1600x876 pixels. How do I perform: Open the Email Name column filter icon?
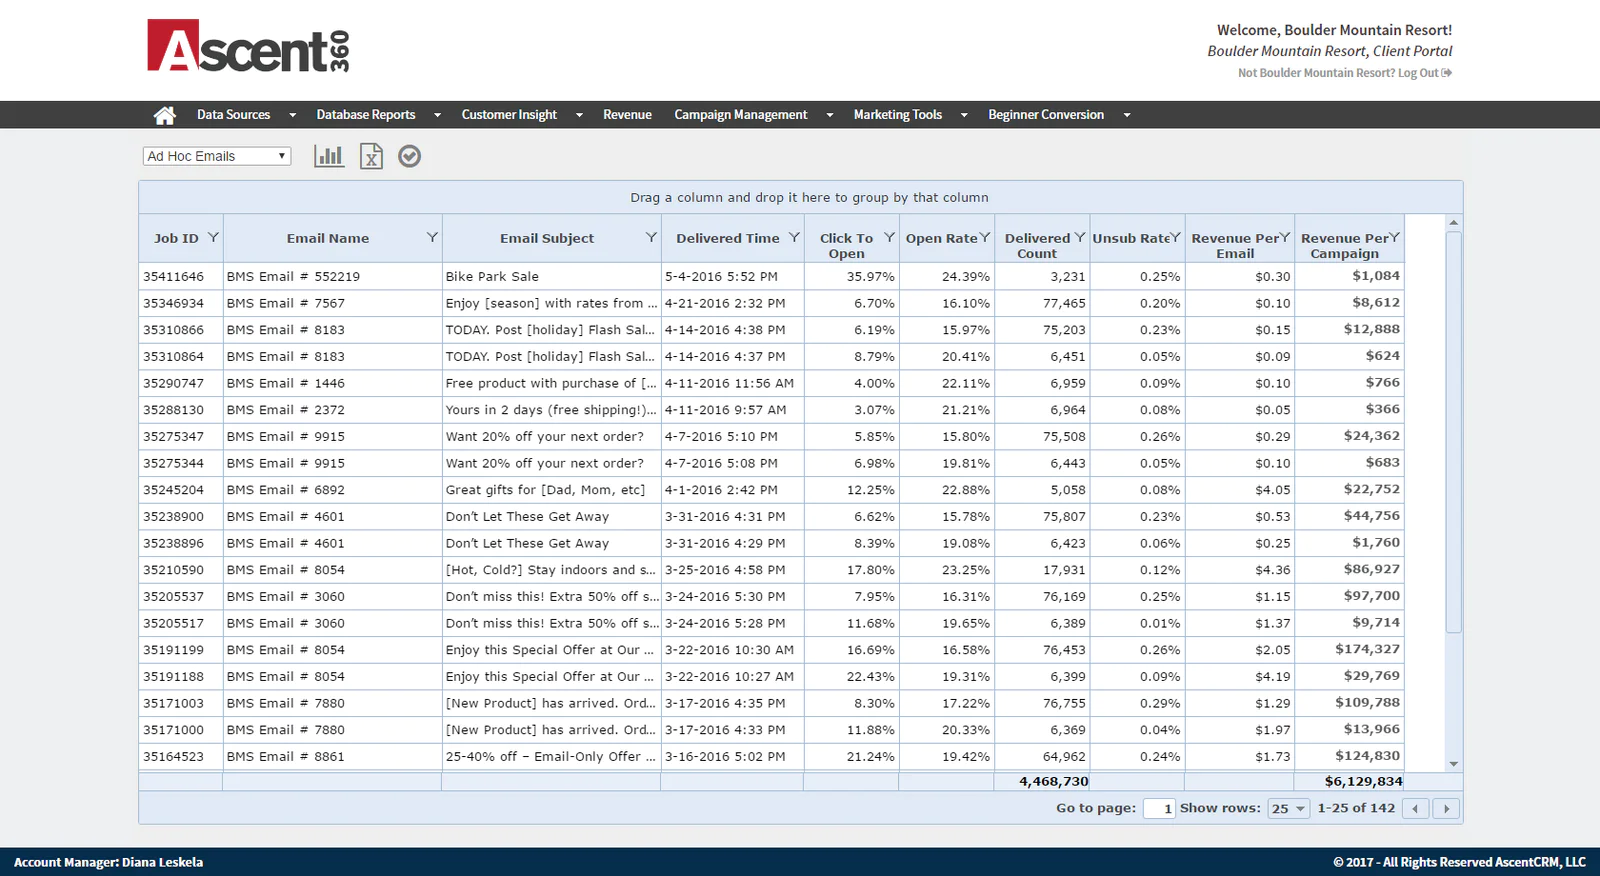[432, 237]
